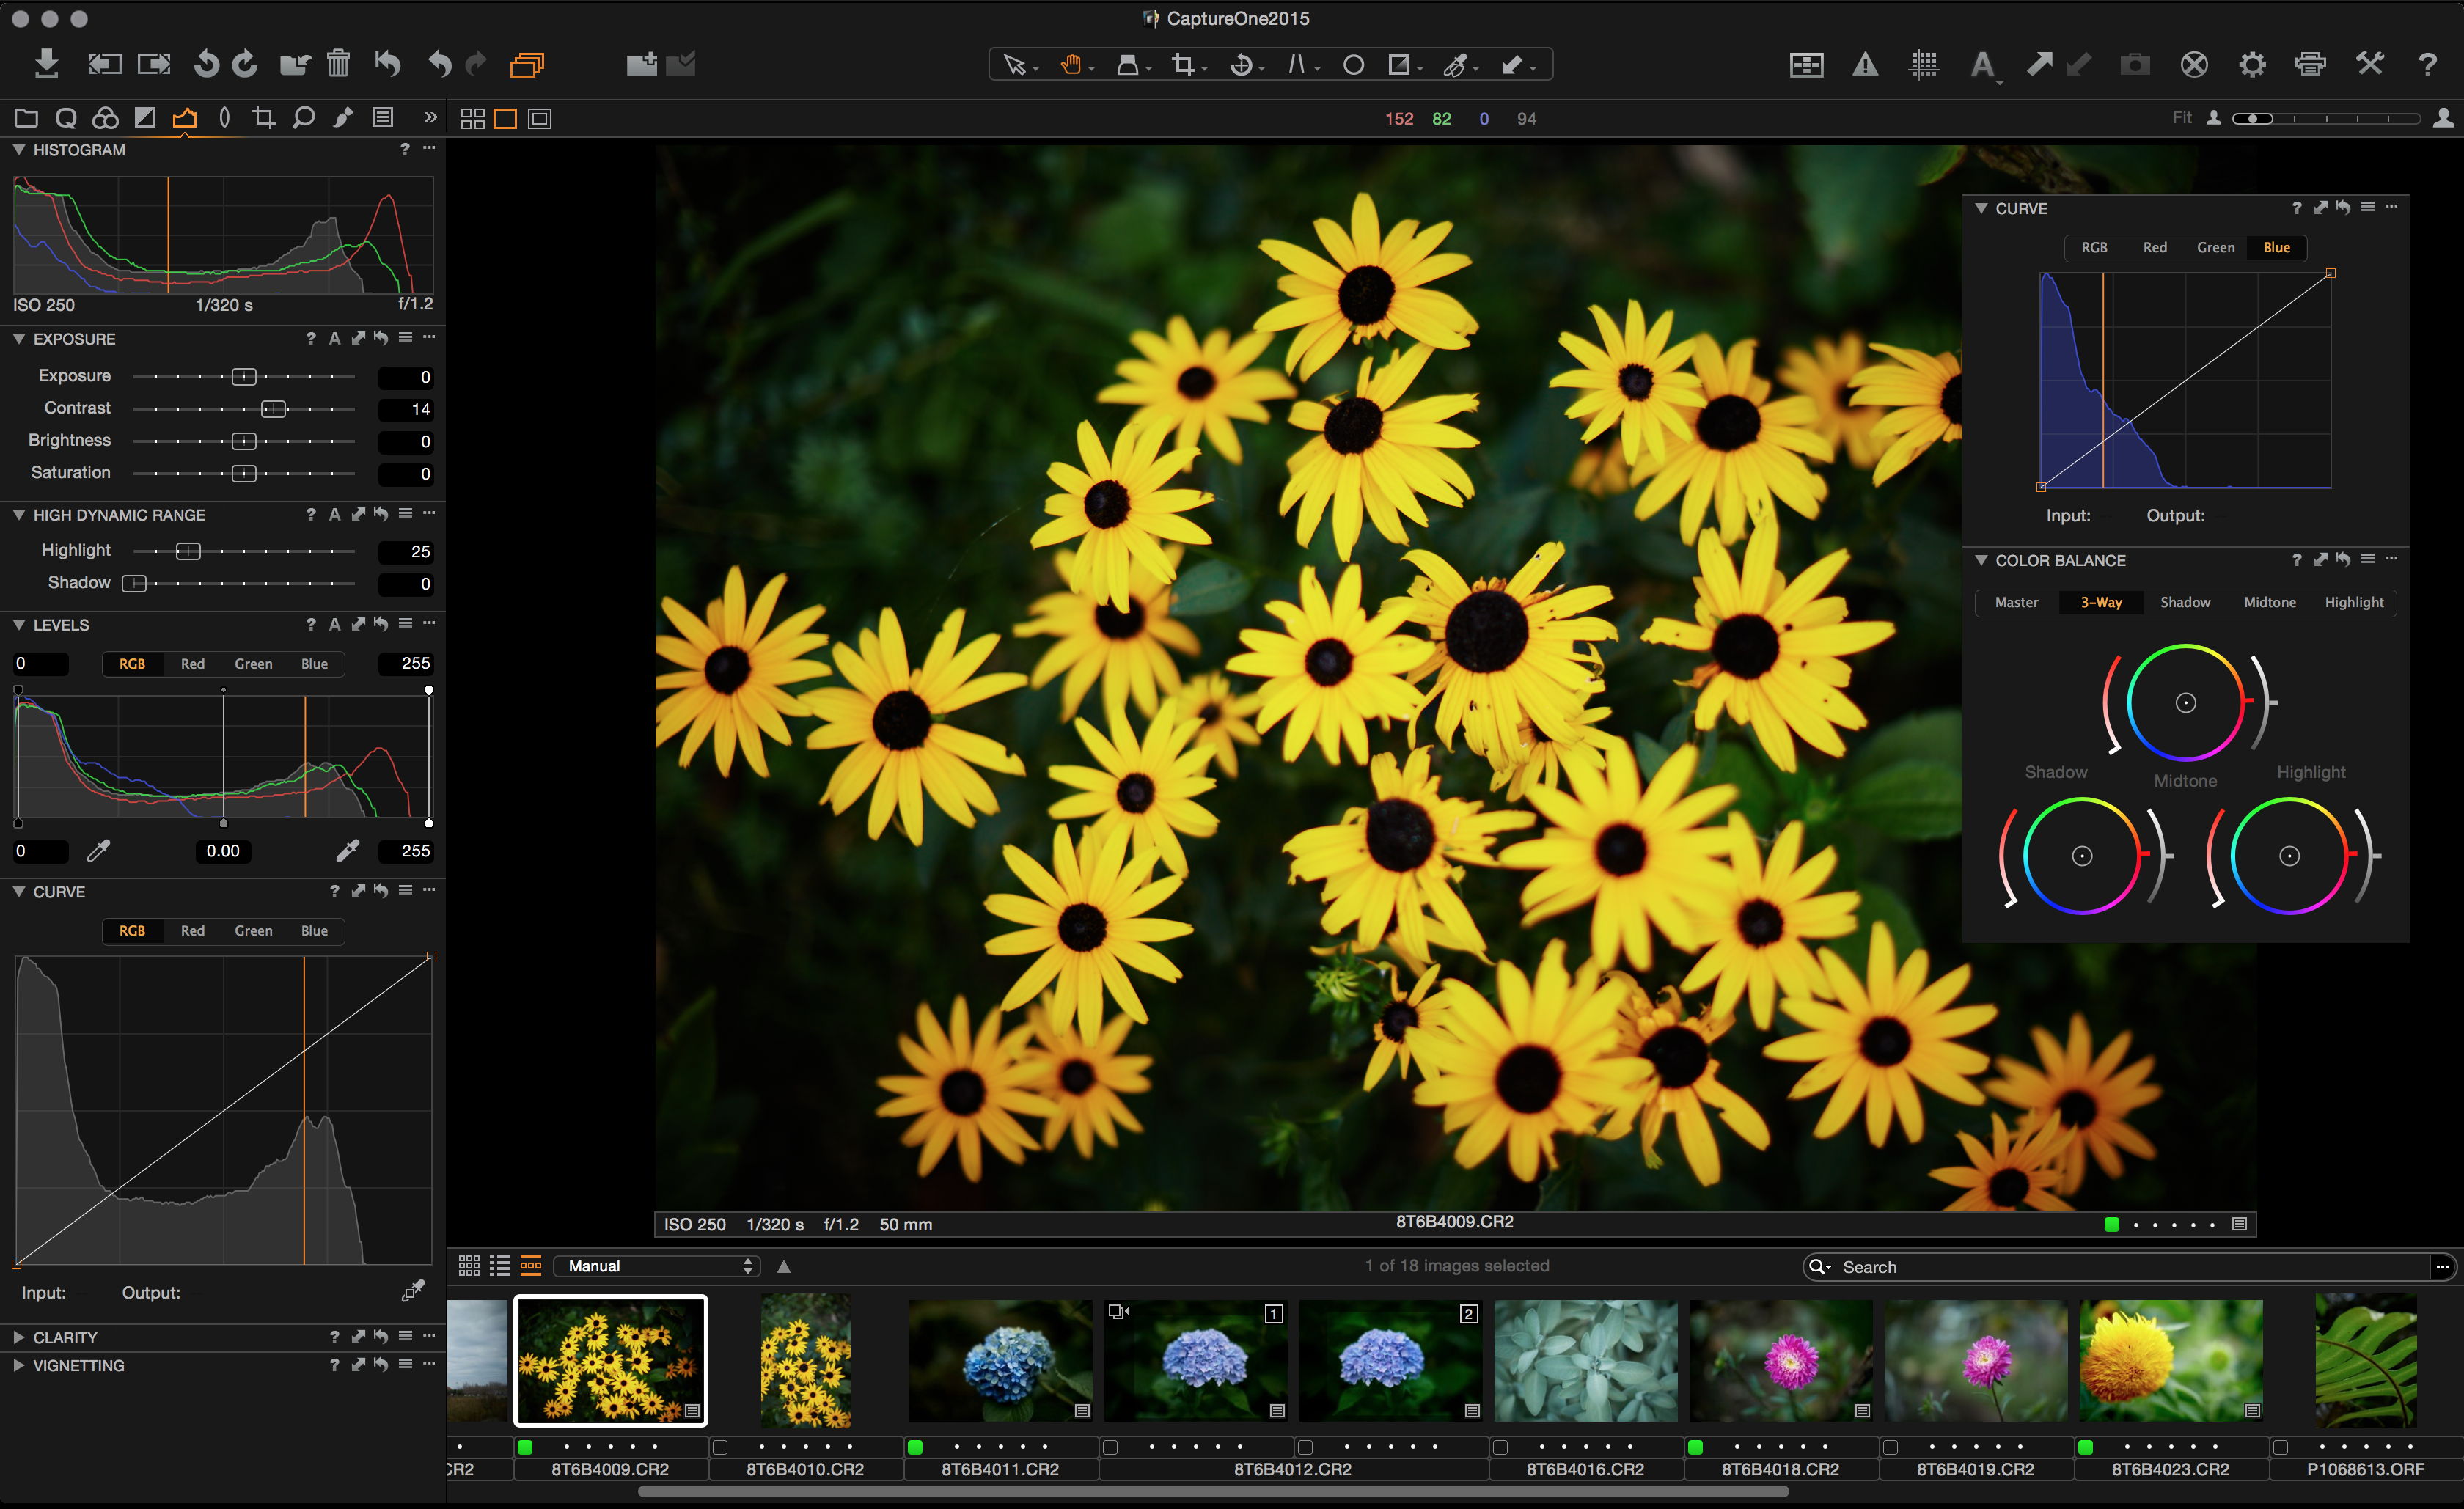Toggle the grid overlay icon

coord(1924,65)
